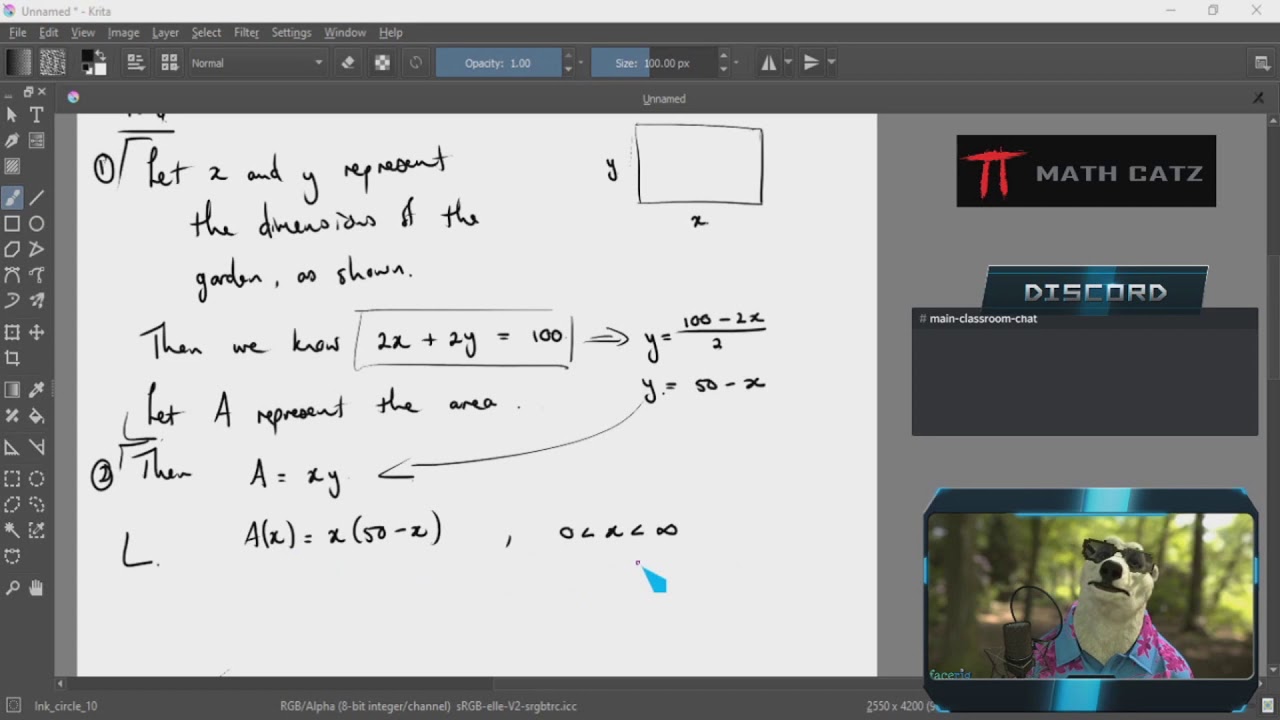Select the Move tool
The image size is (1280, 720).
click(x=37, y=332)
